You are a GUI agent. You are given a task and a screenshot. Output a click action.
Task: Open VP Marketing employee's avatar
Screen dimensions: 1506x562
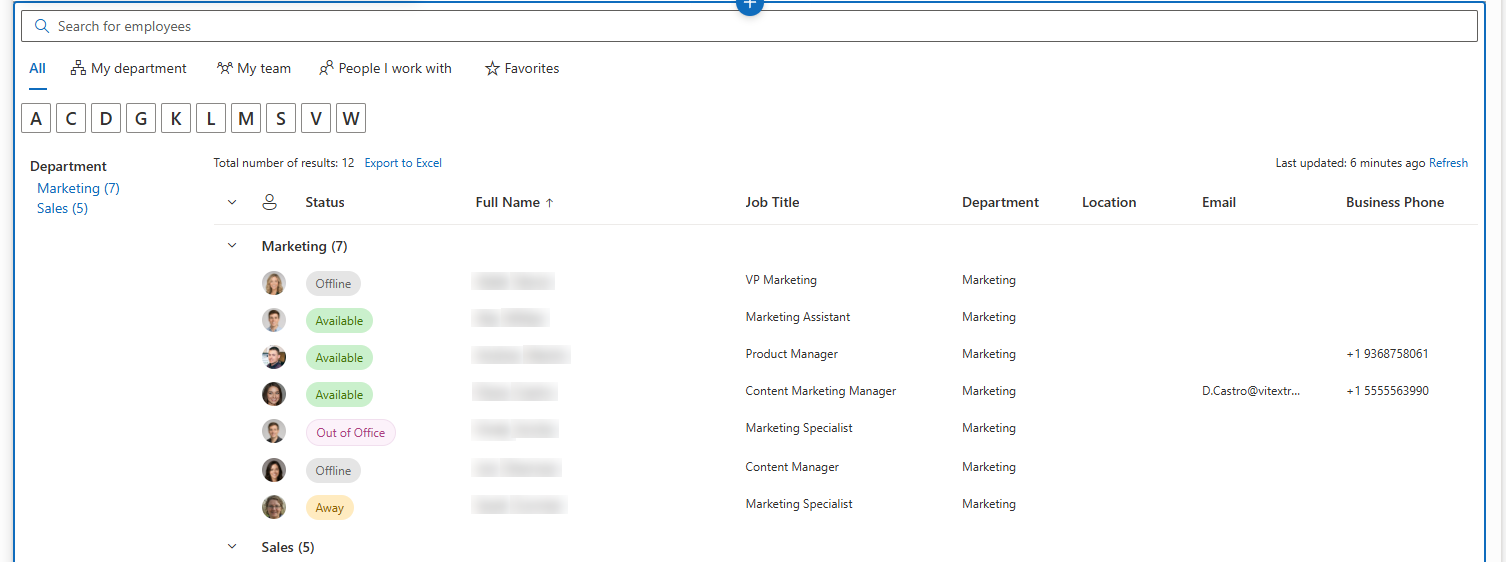click(x=274, y=283)
